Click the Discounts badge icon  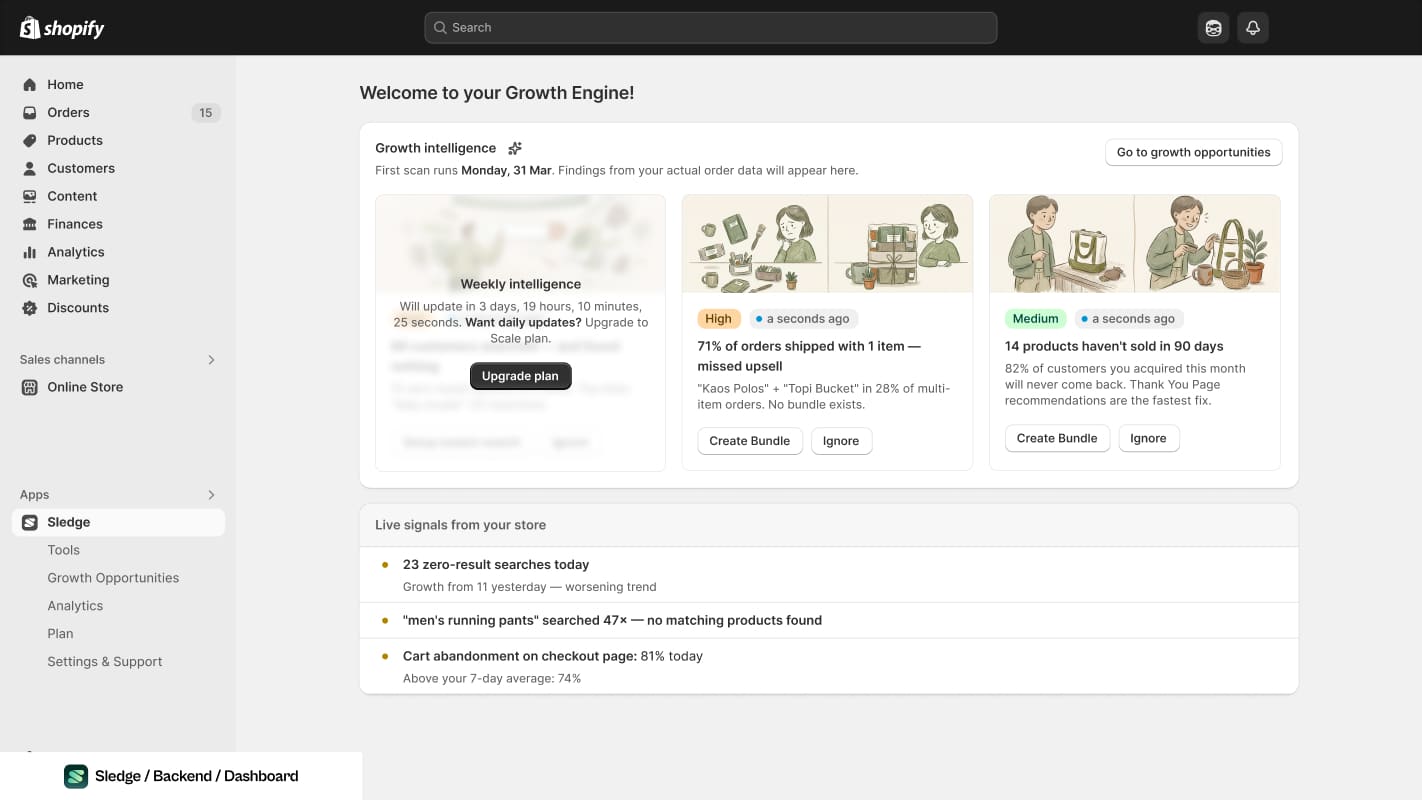tap(30, 309)
